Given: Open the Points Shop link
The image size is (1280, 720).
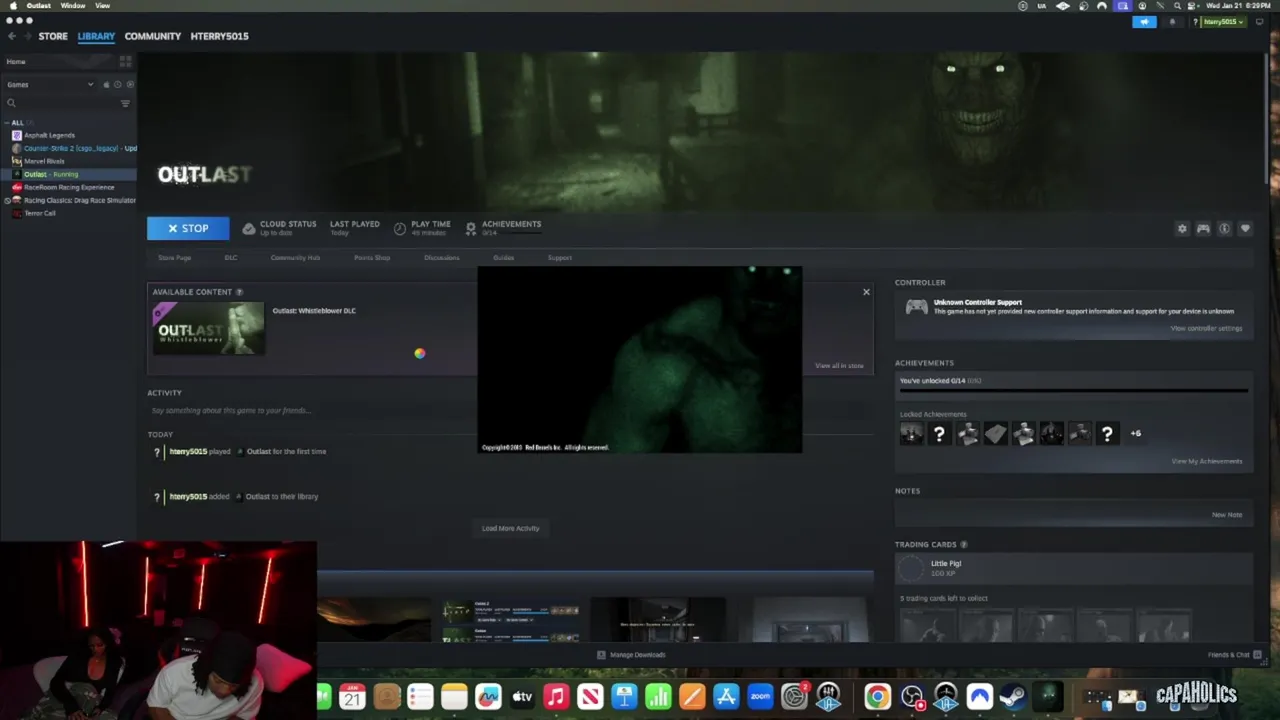Looking at the screenshot, I should (372, 258).
